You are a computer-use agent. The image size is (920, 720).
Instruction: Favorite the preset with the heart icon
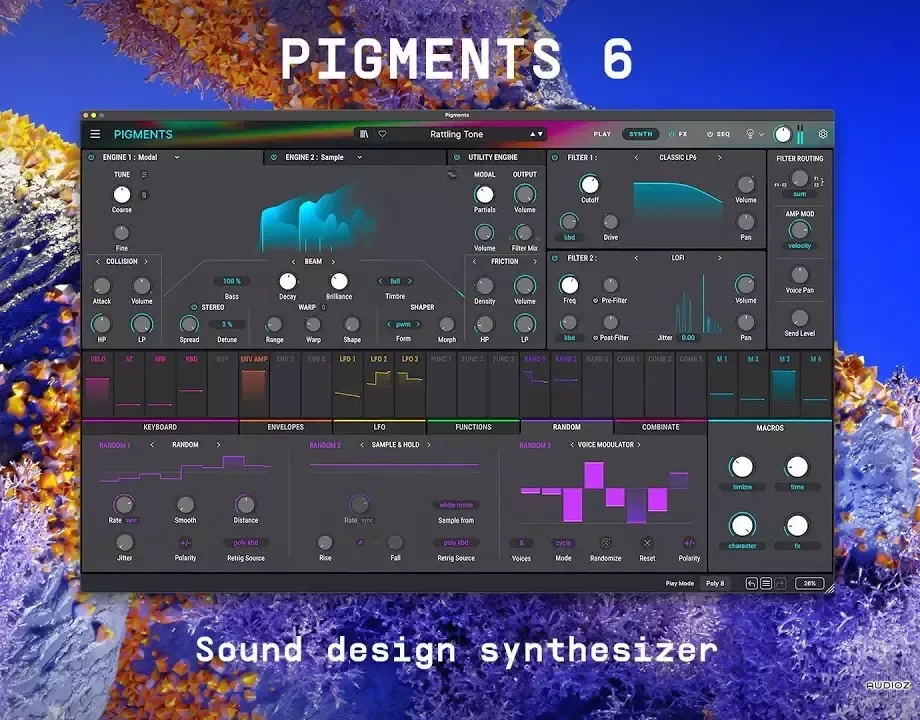pyautogui.click(x=383, y=134)
